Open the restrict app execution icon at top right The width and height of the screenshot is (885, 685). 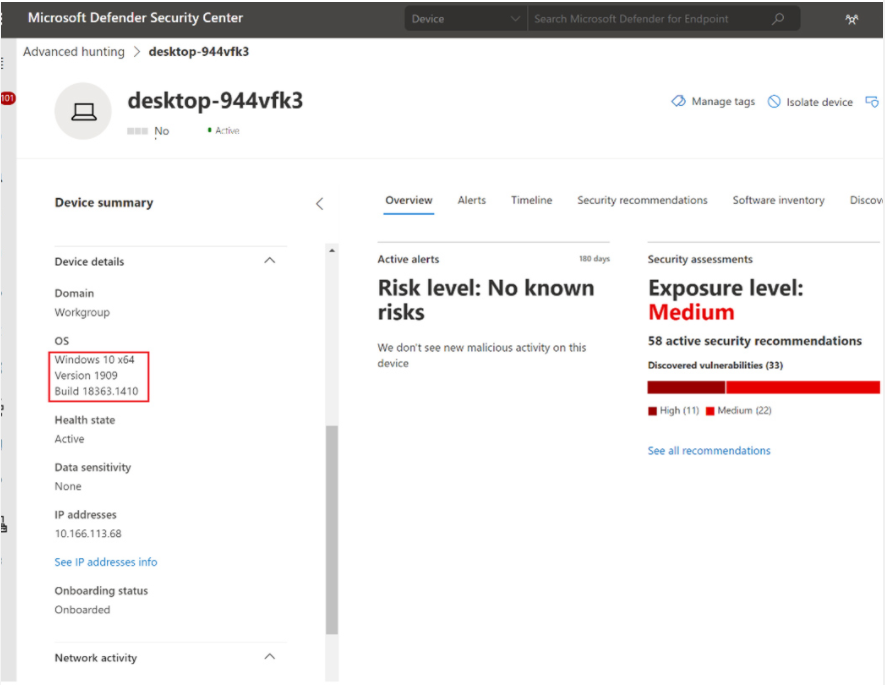[873, 102]
